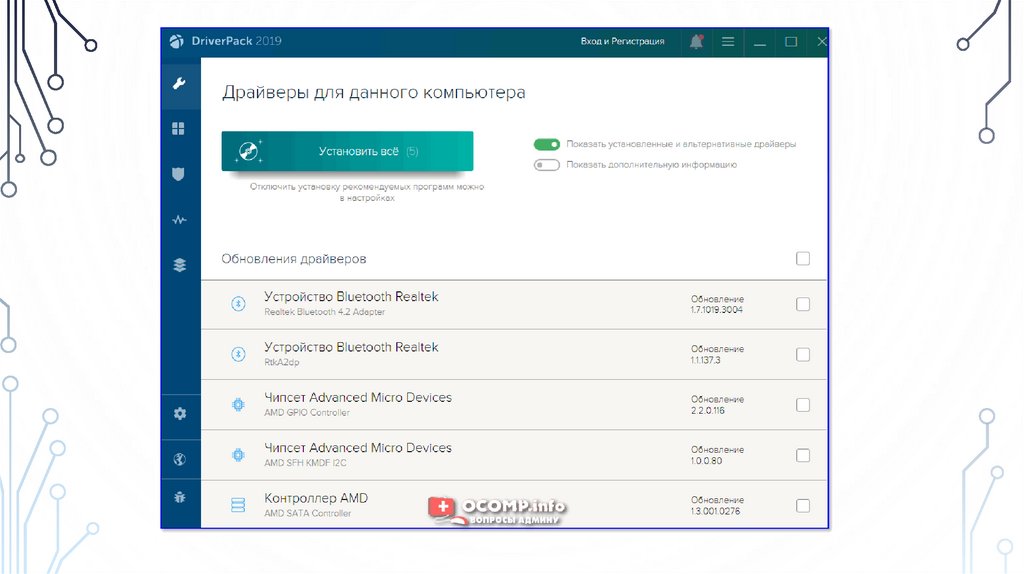Check the RtkA2dp driver checkbox
The width and height of the screenshot is (1024, 574).
coord(803,355)
